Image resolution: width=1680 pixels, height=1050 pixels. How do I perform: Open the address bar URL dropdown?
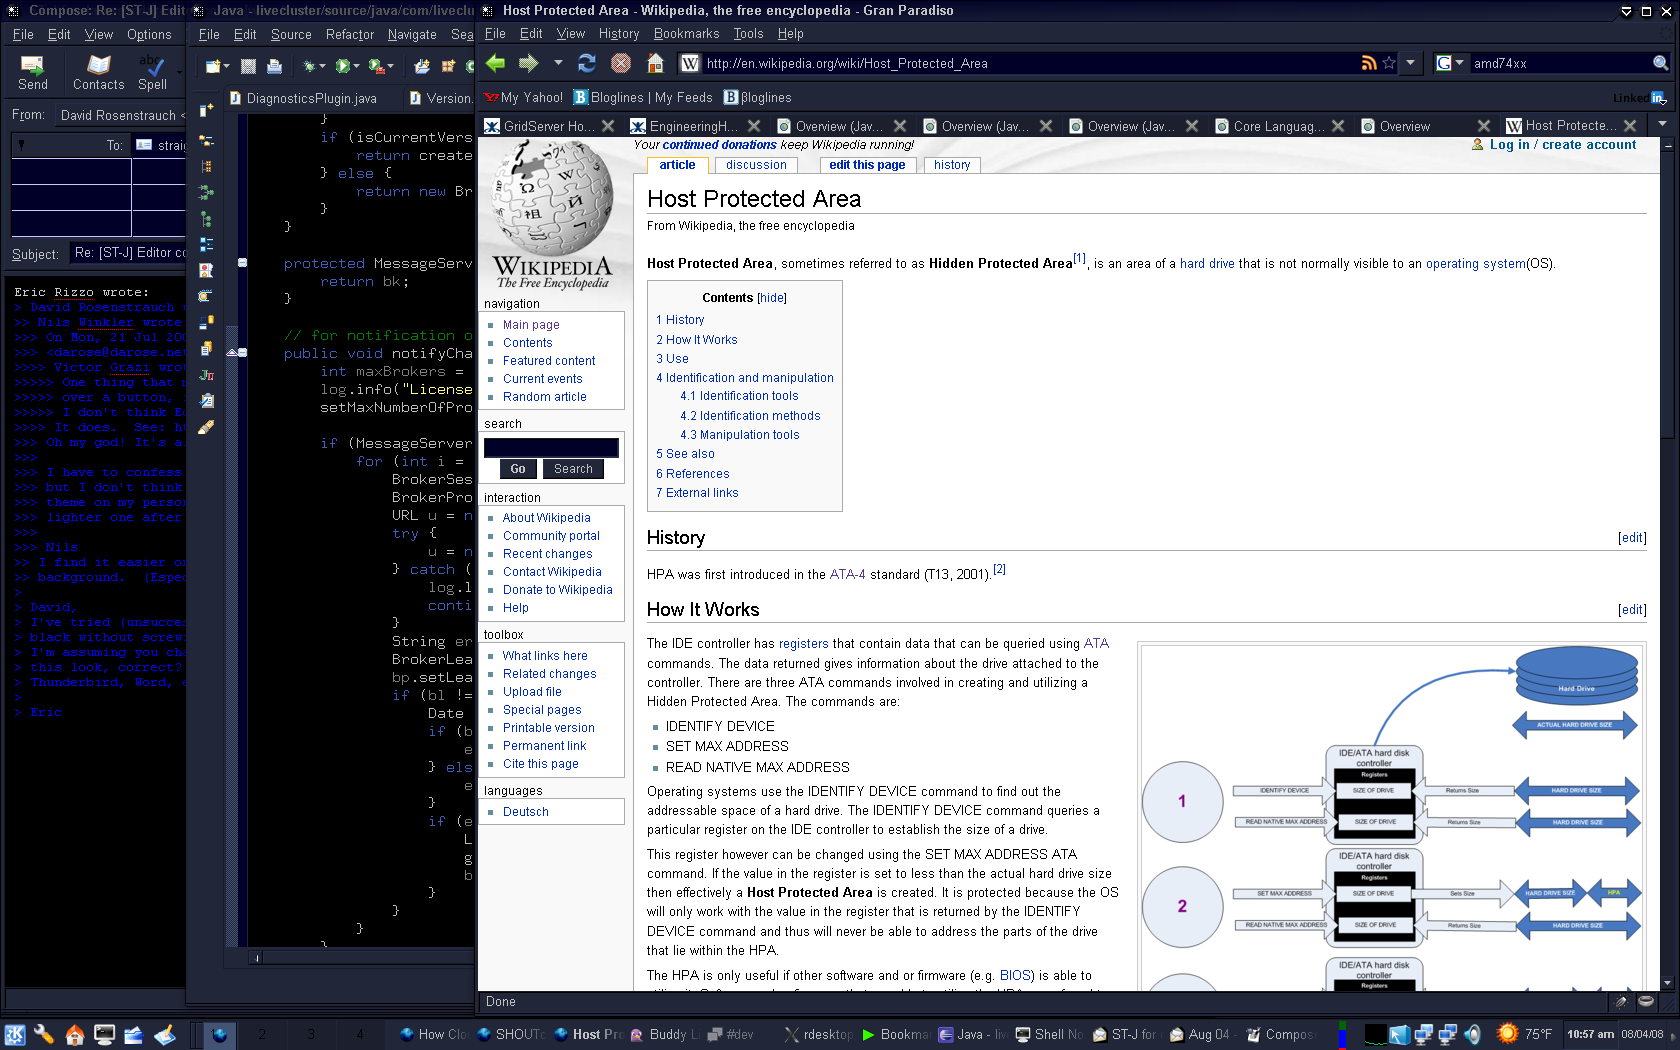click(1410, 63)
